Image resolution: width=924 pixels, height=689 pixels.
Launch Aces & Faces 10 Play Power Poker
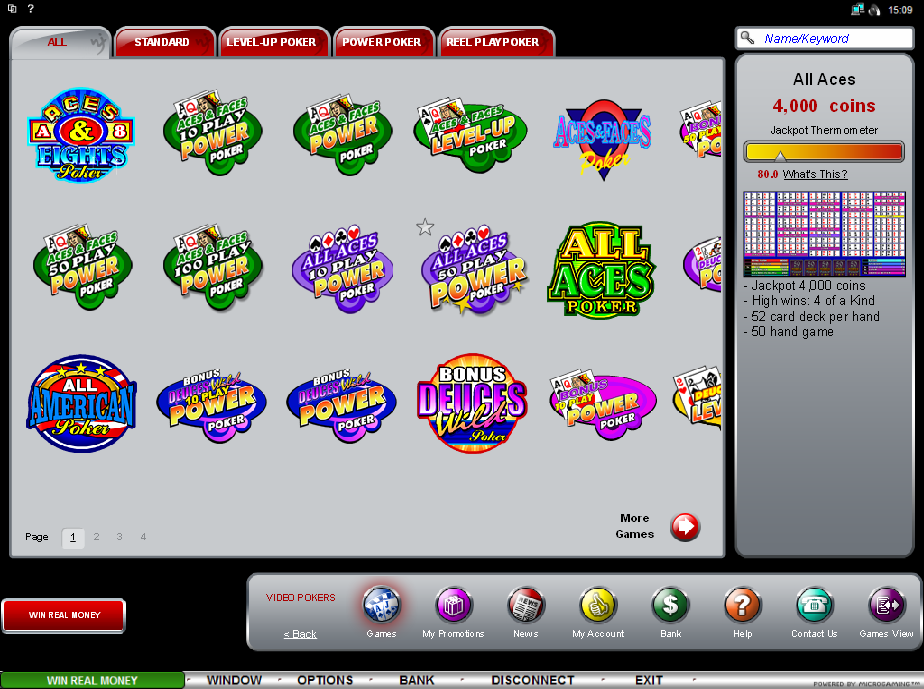(213, 133)
